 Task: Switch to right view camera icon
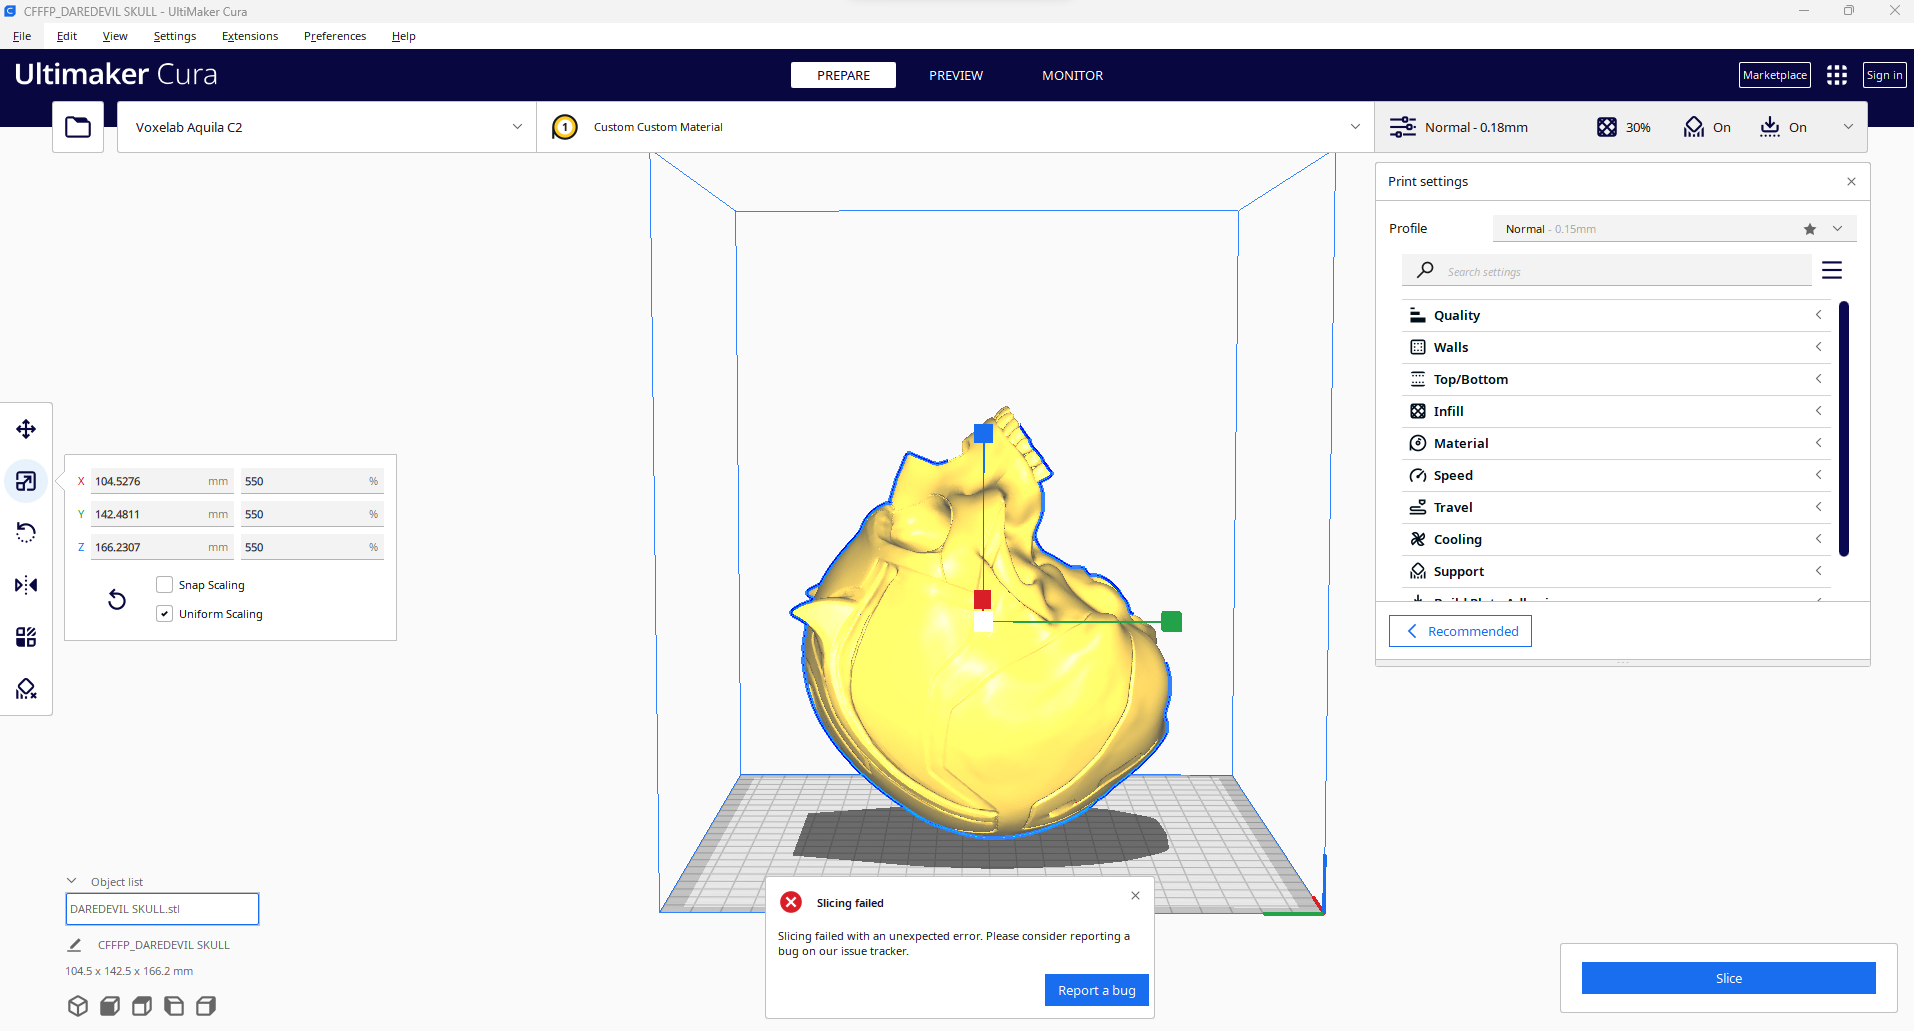tap(206, 1006)
